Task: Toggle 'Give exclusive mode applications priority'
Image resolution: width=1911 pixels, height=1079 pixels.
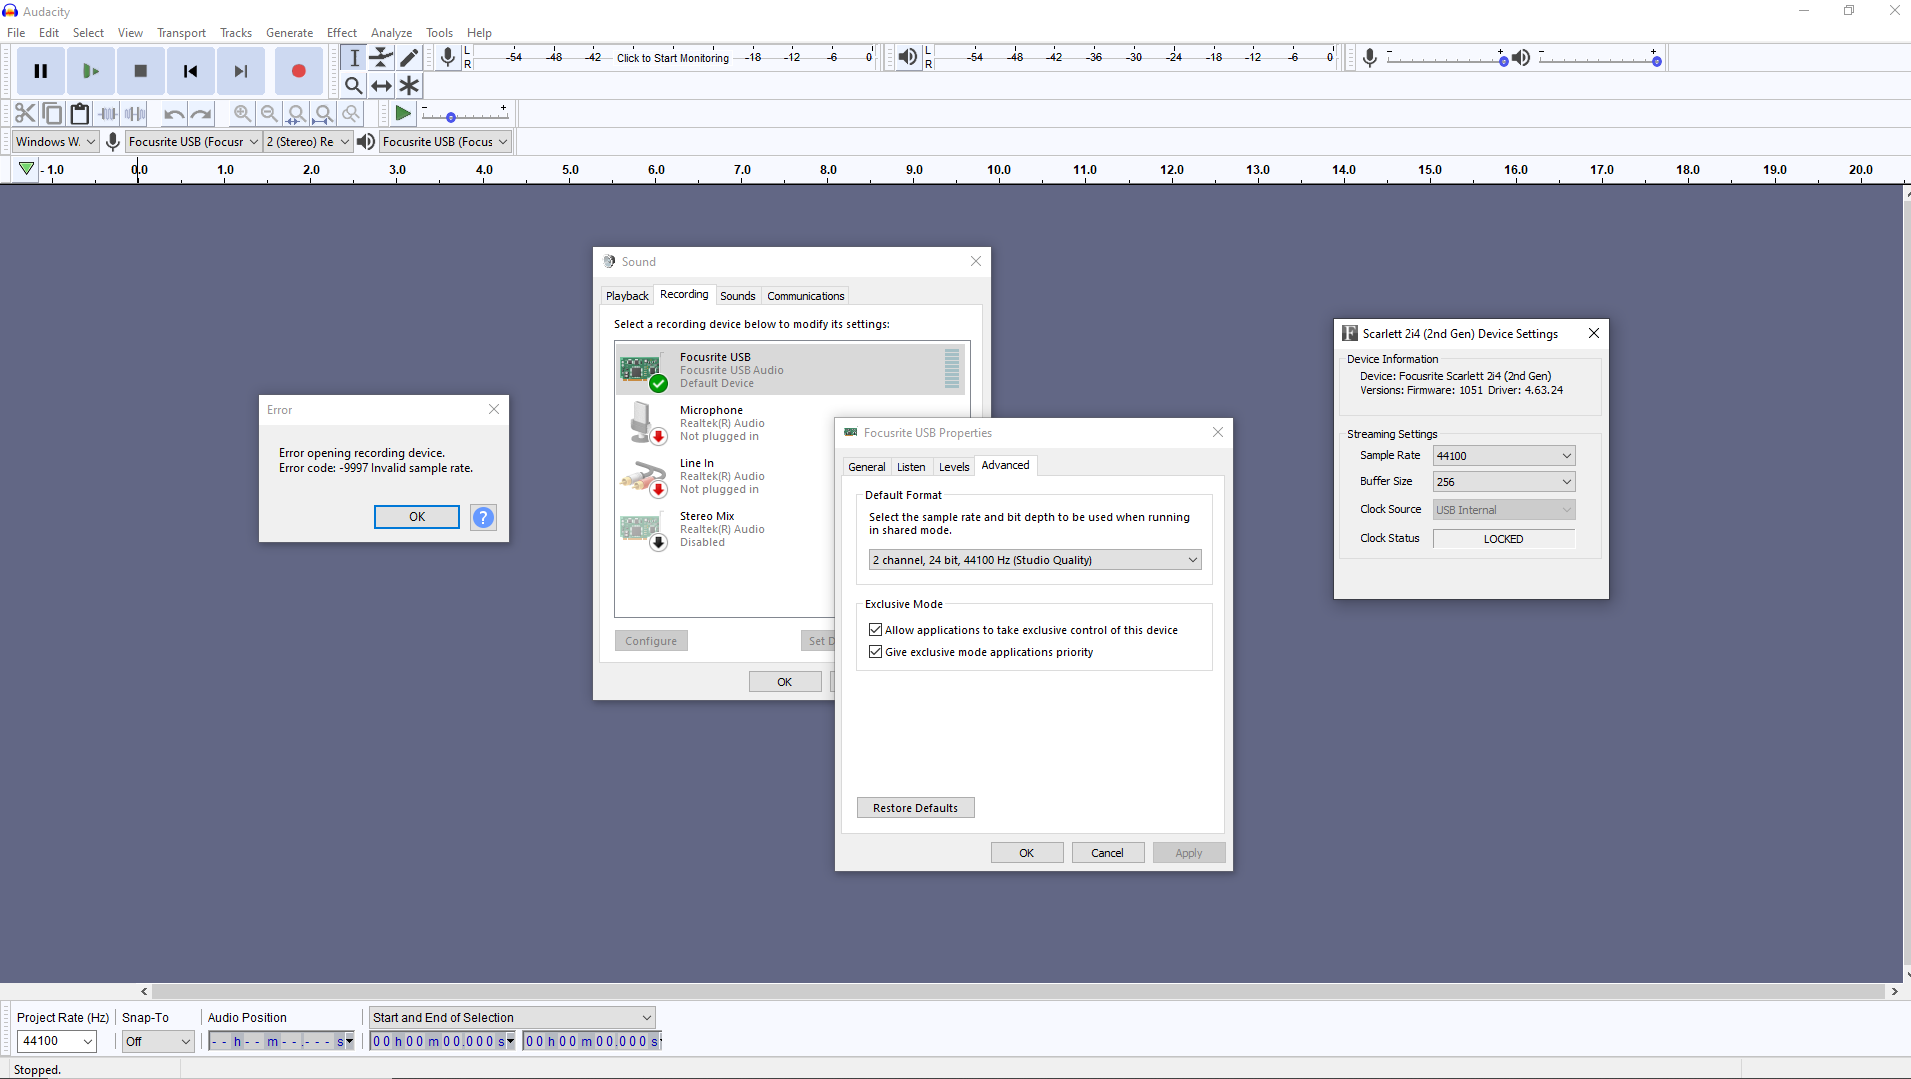Action: (x=875, y=652)
